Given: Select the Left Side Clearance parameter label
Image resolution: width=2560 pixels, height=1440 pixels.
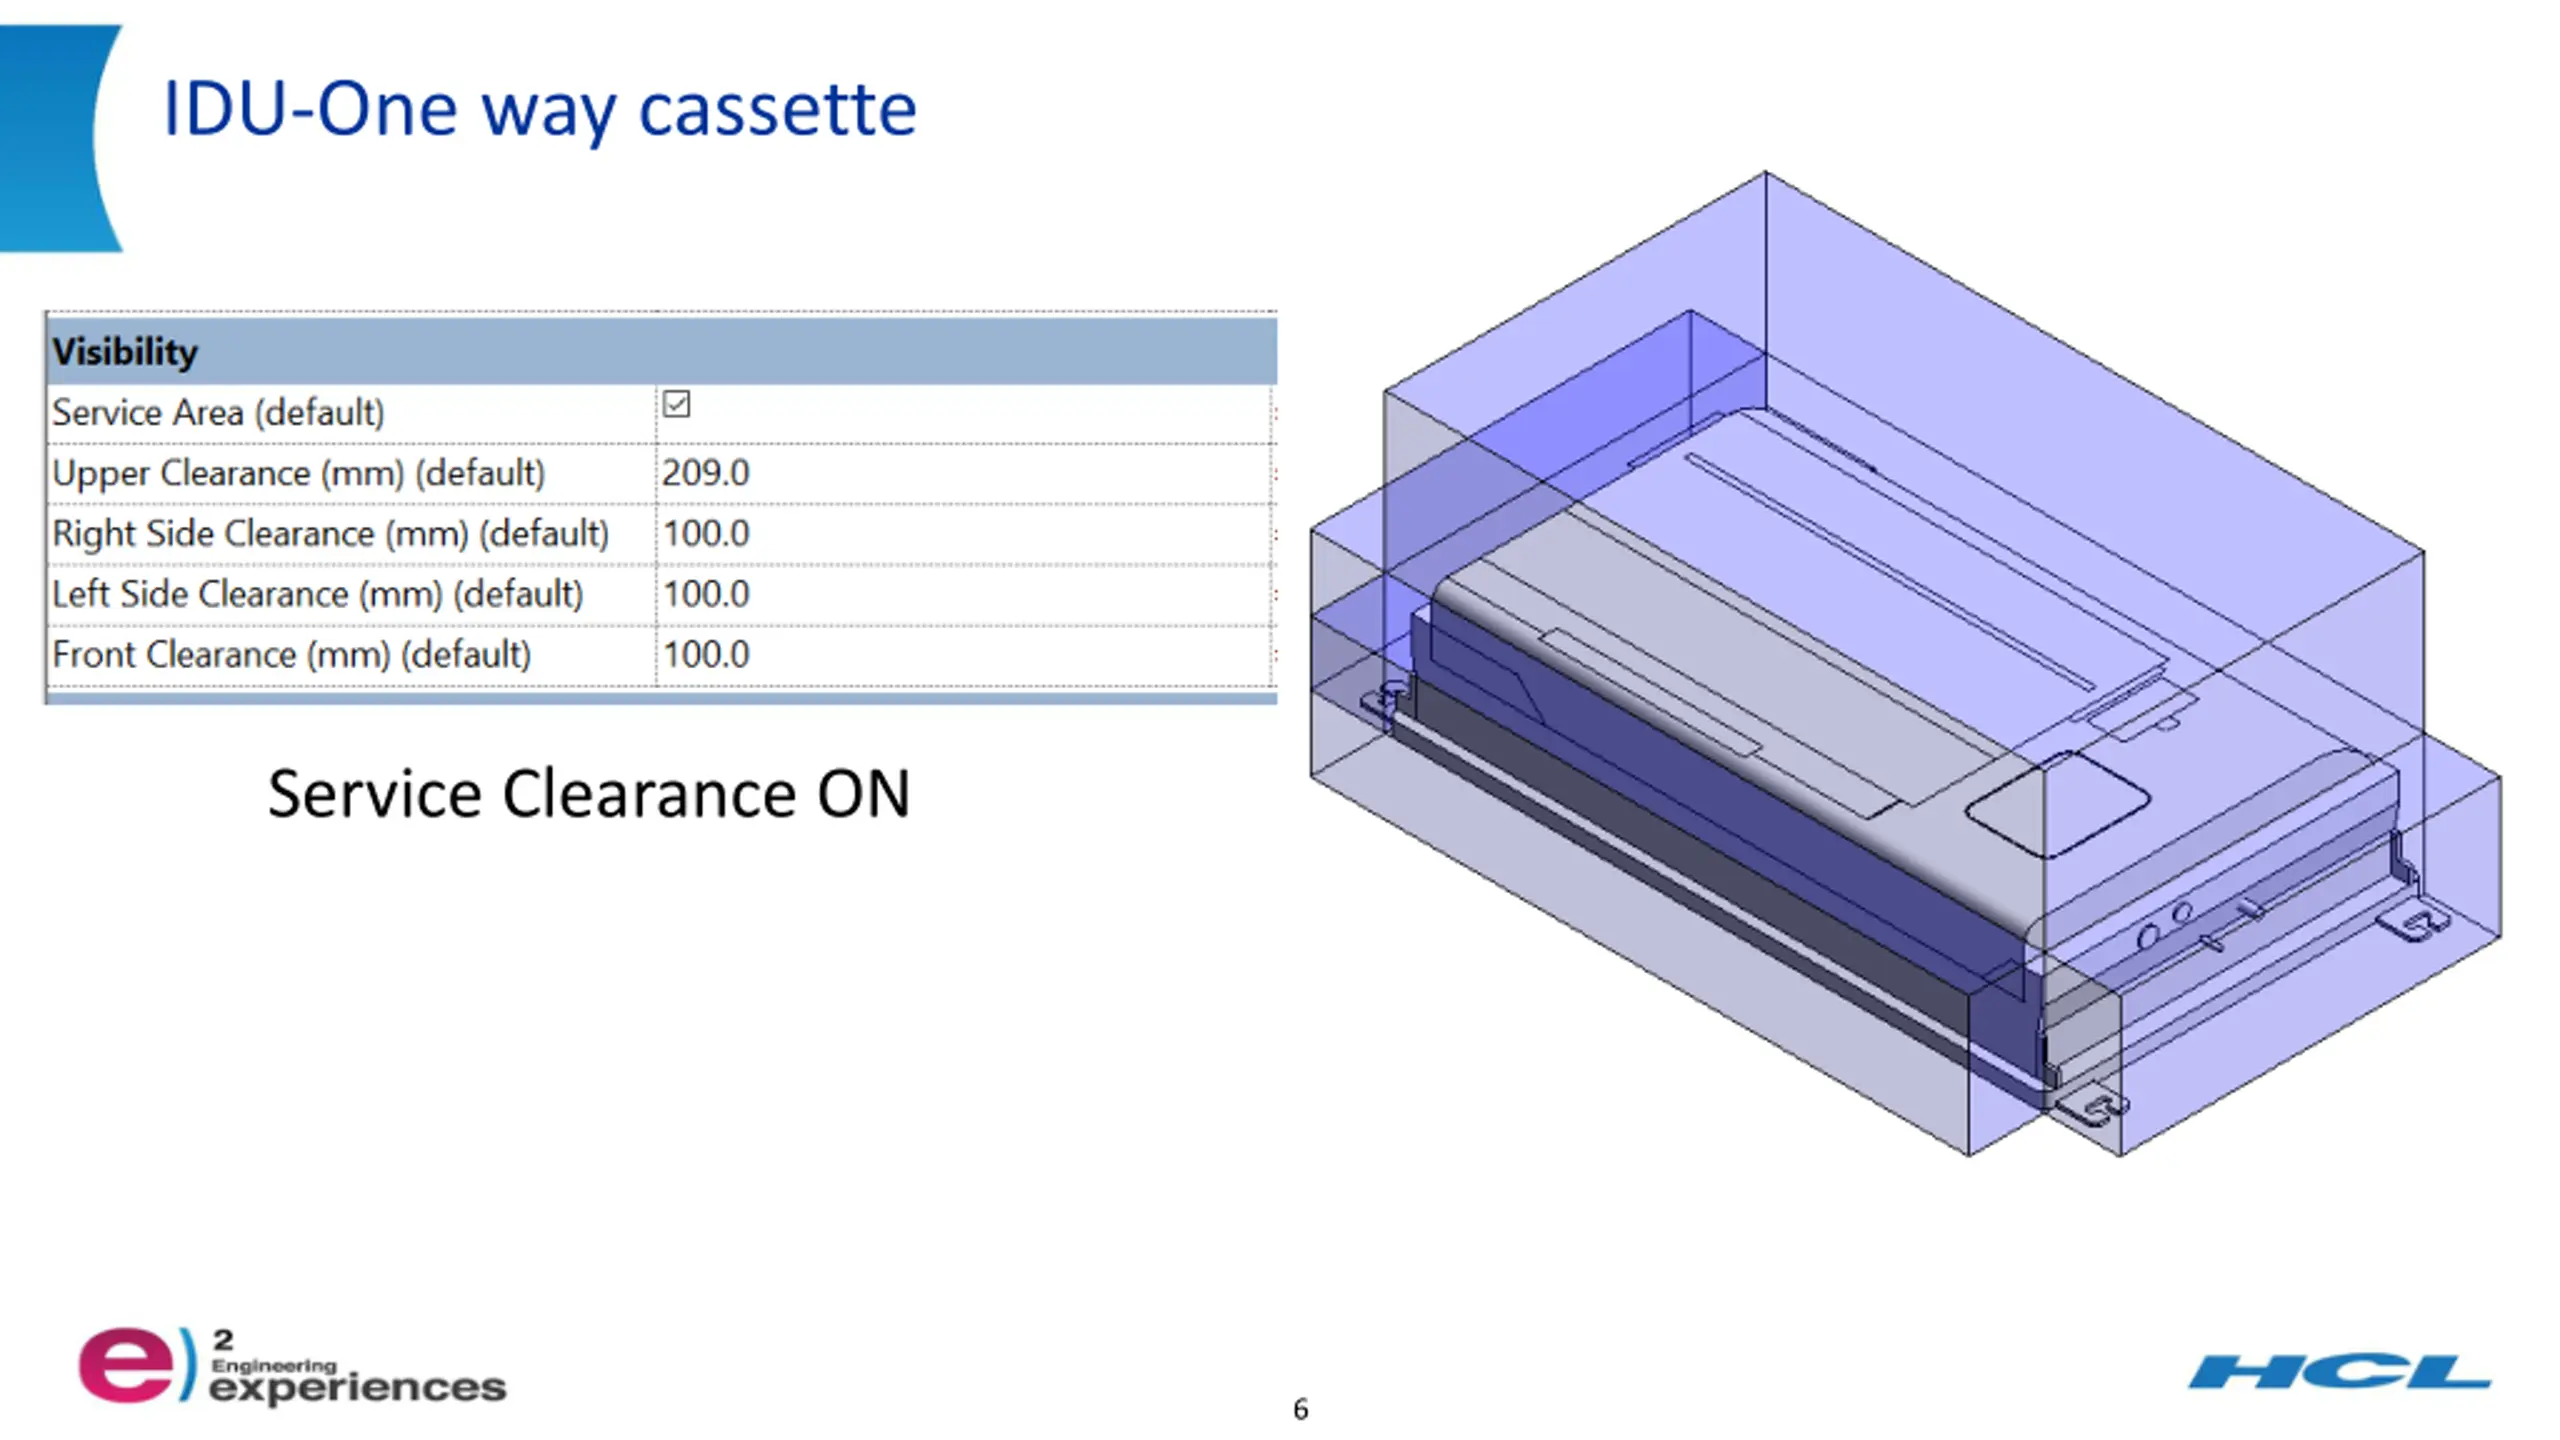Looking at the screenshot, I should [317, 595].
